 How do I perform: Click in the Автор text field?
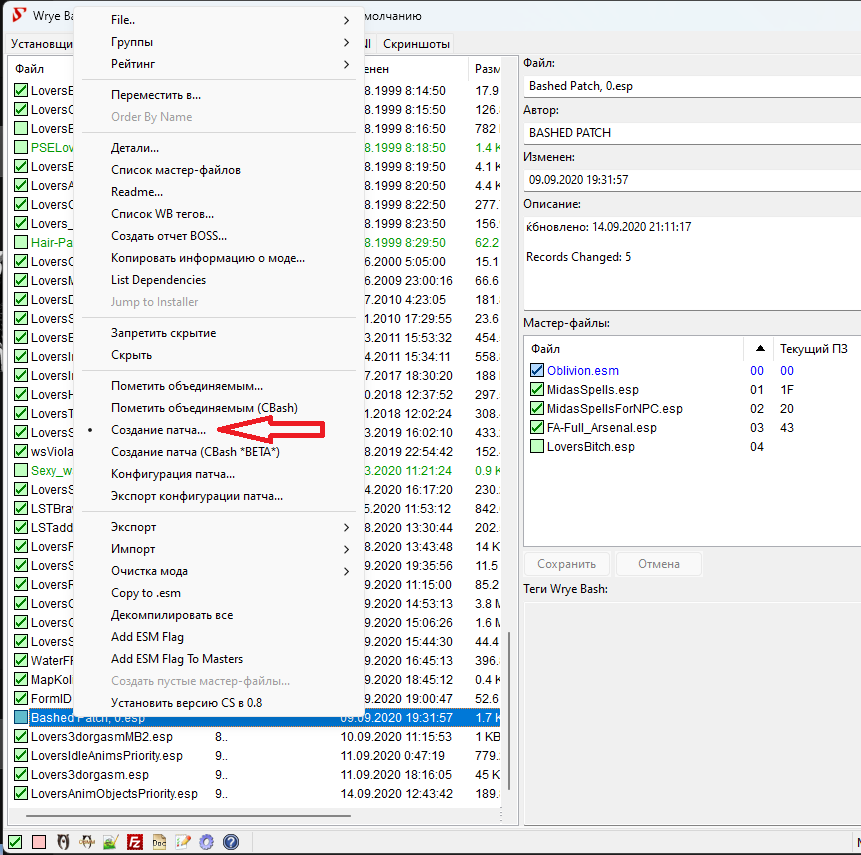click(x=690, y=132)
